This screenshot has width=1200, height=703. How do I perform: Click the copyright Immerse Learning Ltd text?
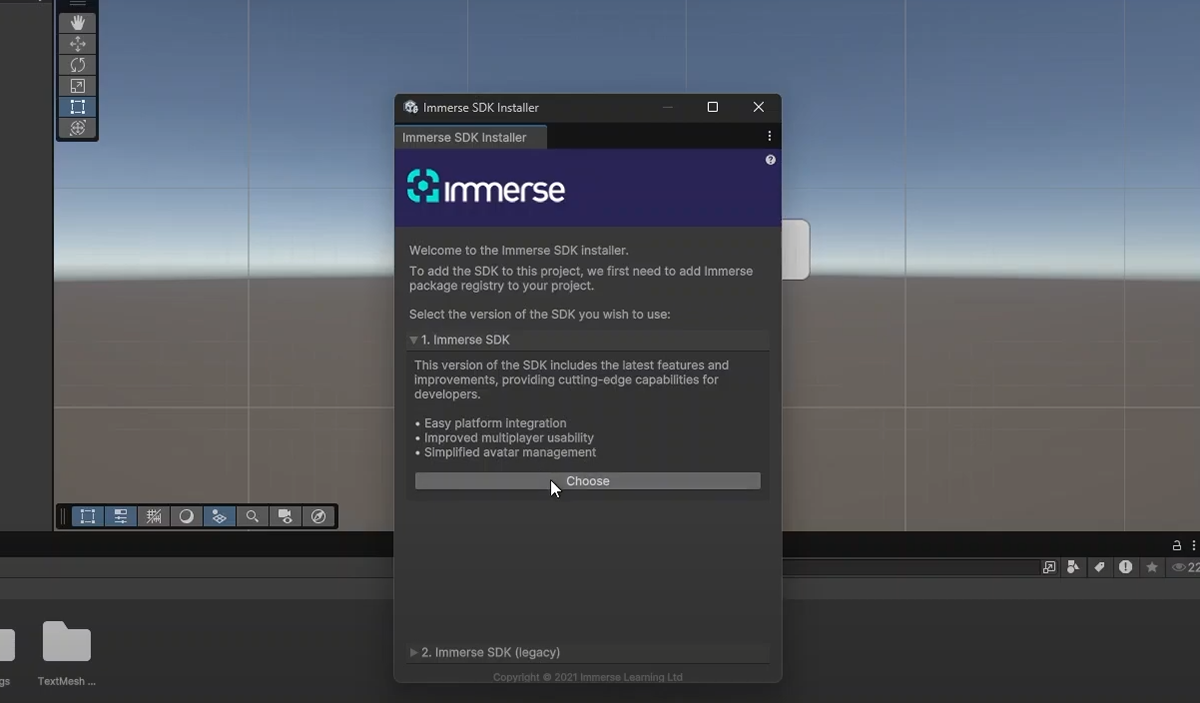click(x=588, y=677)
